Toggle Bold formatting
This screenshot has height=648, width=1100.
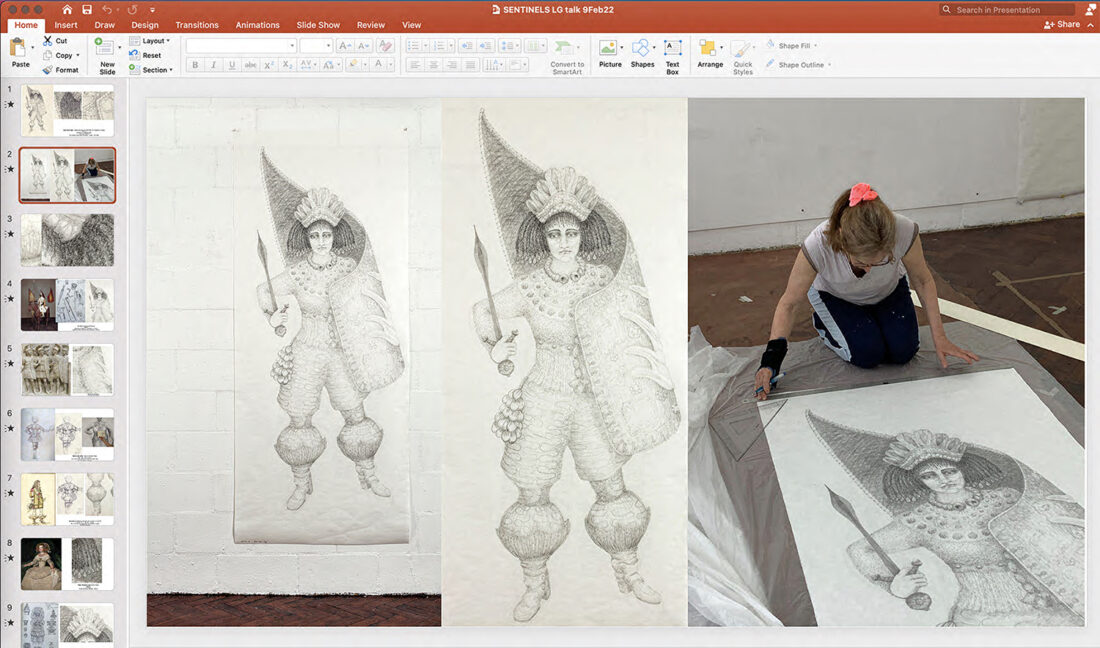[195, 65]
